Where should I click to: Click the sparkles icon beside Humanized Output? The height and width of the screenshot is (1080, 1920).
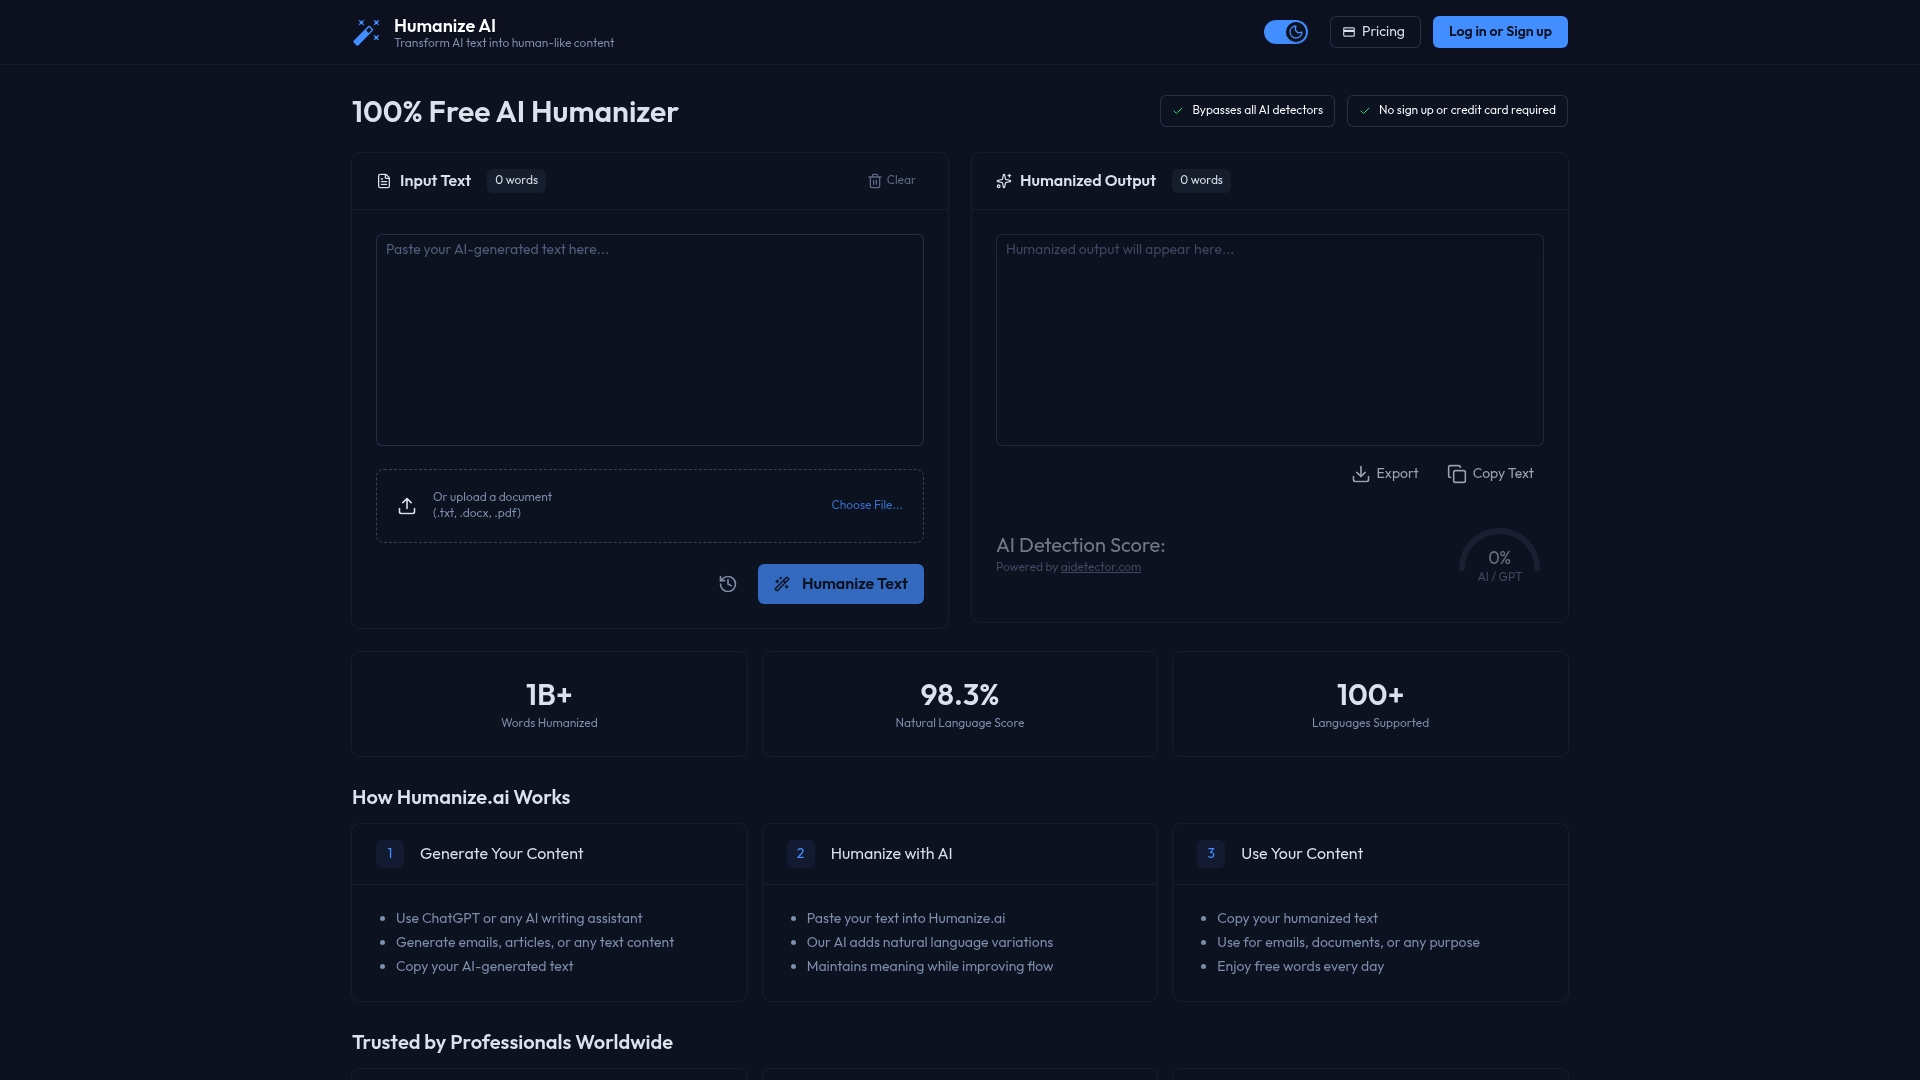(x=1003, y=180)
